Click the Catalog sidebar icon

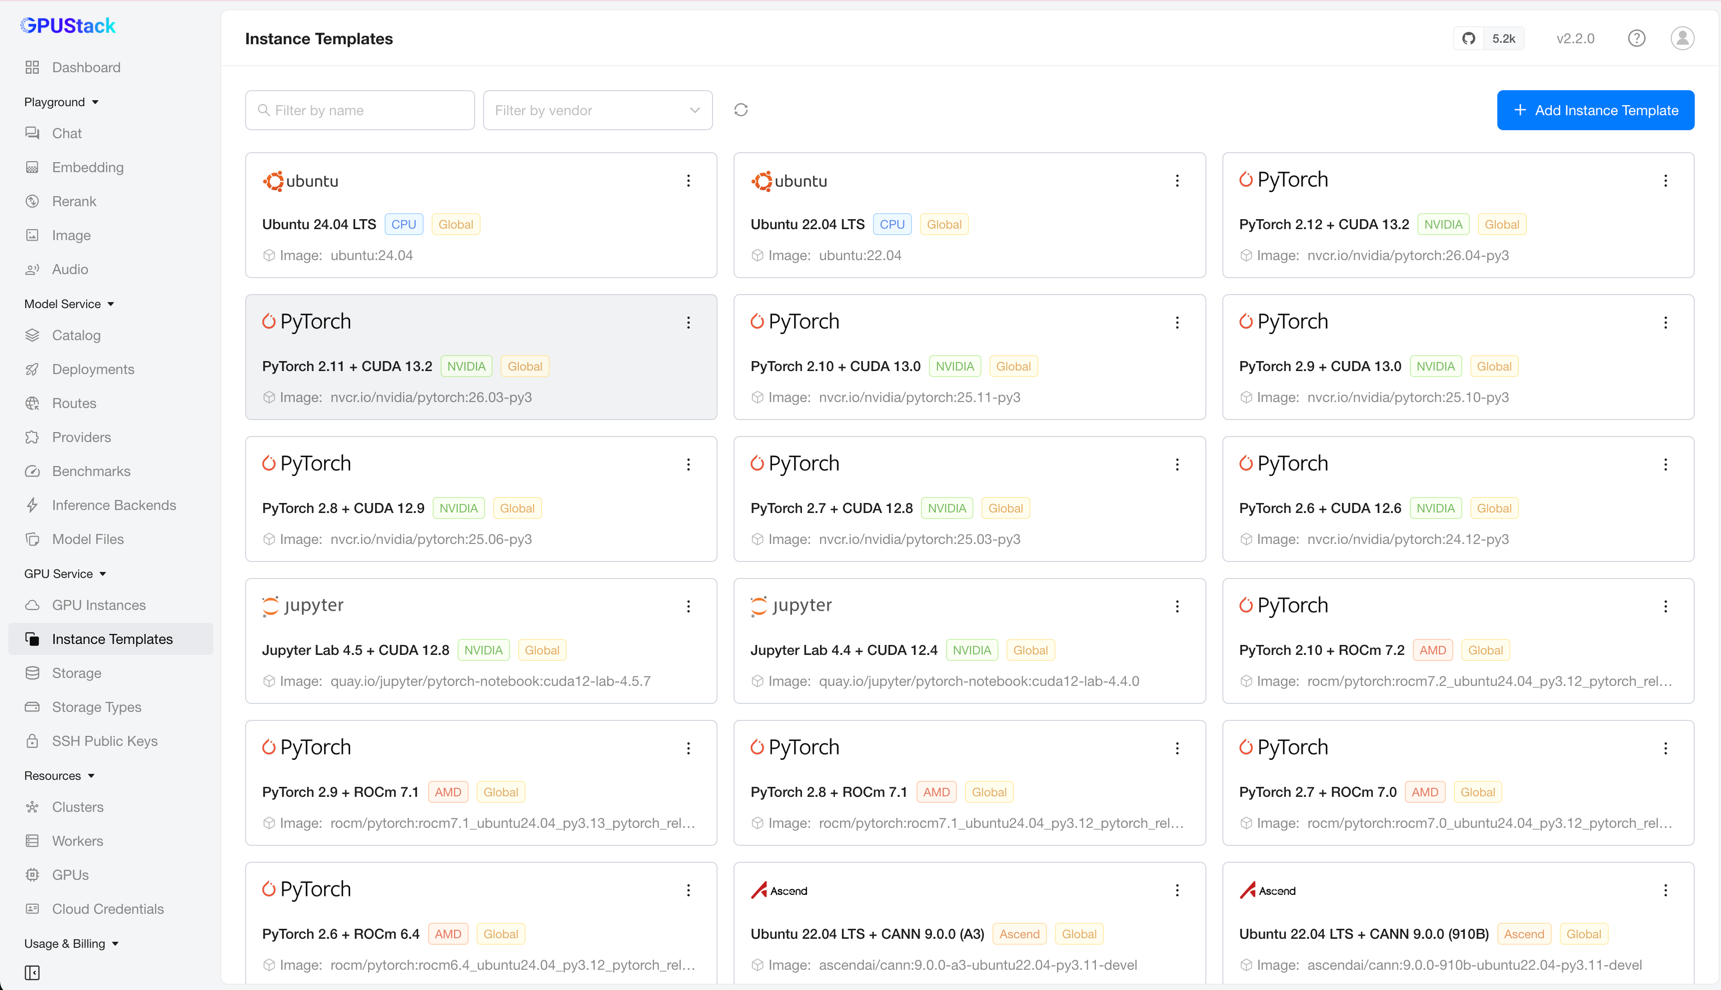click(x=32, y=335)
